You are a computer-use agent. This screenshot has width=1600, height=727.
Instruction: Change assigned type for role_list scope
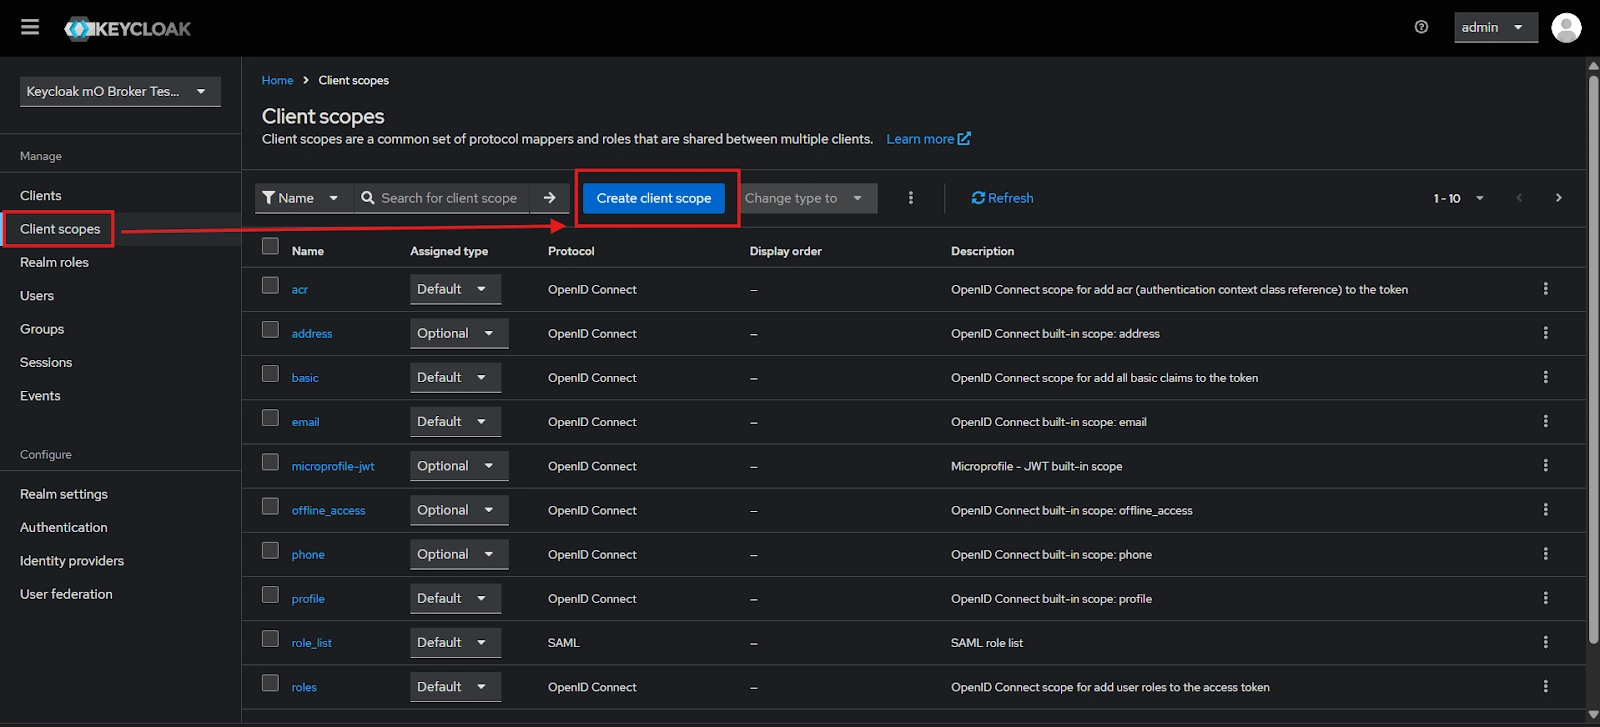coord(455,642)
